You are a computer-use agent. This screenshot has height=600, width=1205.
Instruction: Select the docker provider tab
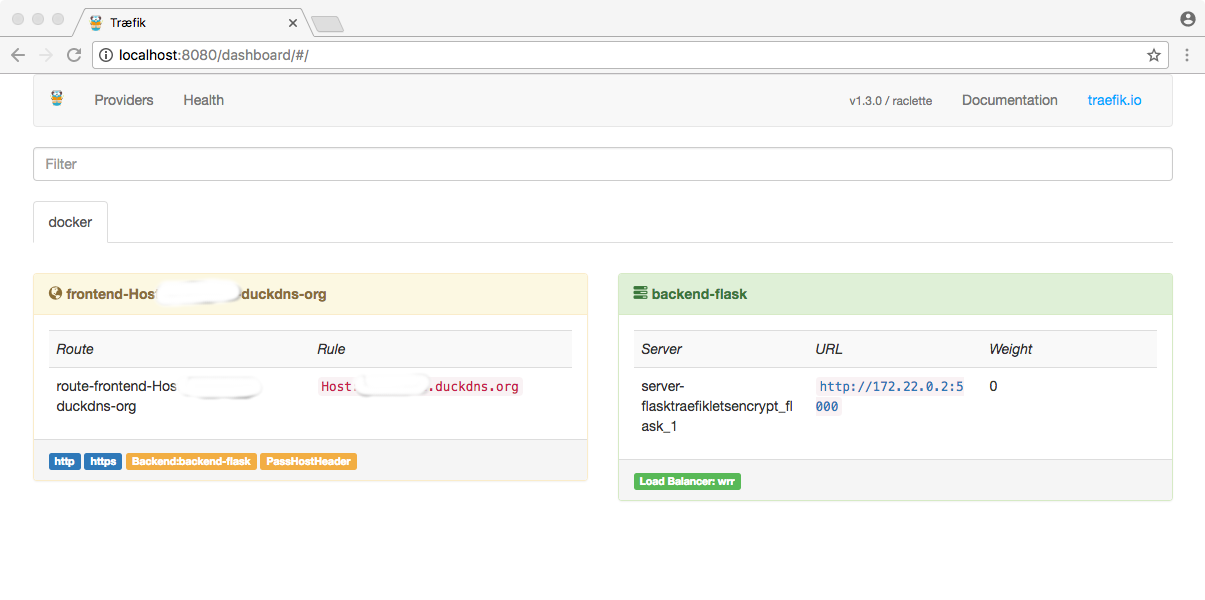pyautogui.click(x=70, y=222)
